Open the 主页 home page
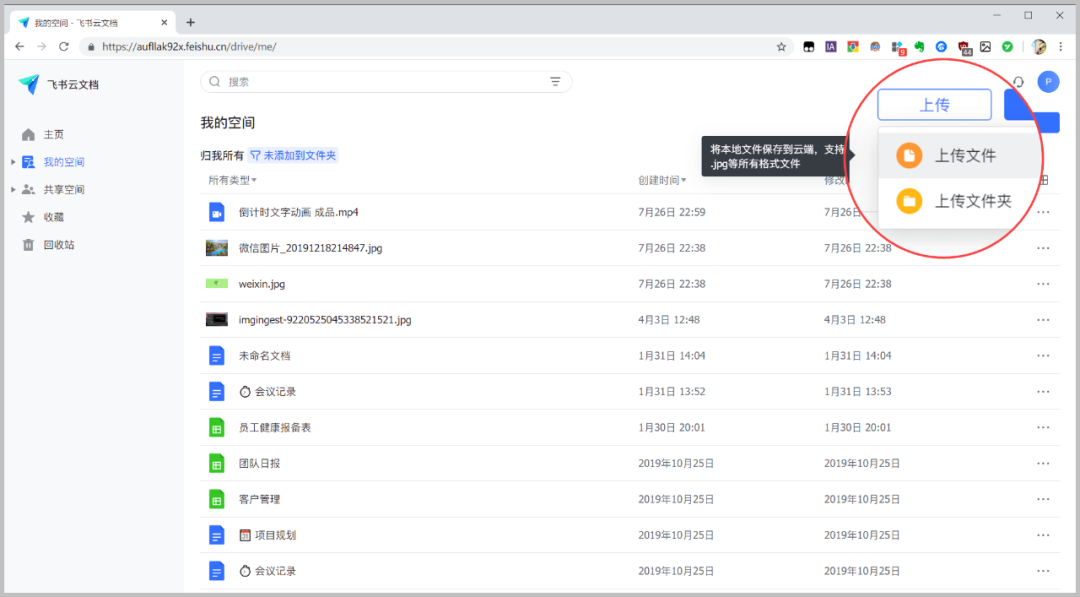 tap(53, 134)
